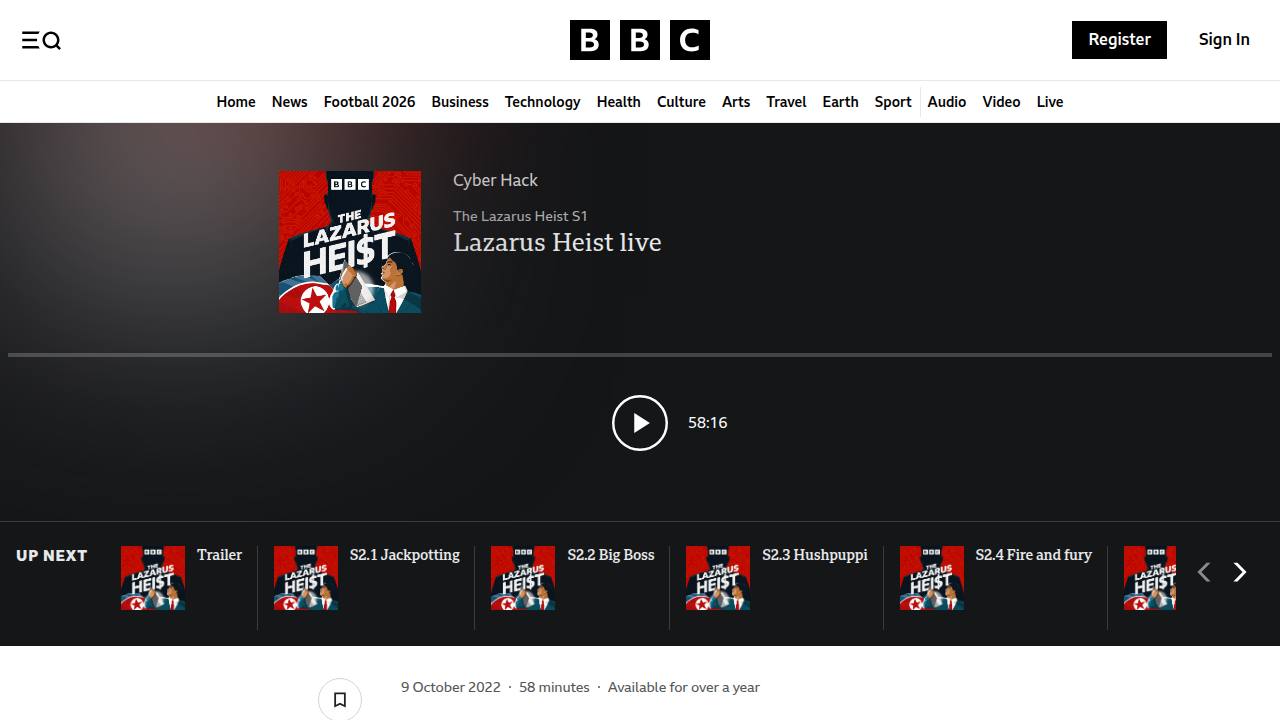The image size is (1280, 720).
Task: Open the Technology section
Action: coord(542,102)
